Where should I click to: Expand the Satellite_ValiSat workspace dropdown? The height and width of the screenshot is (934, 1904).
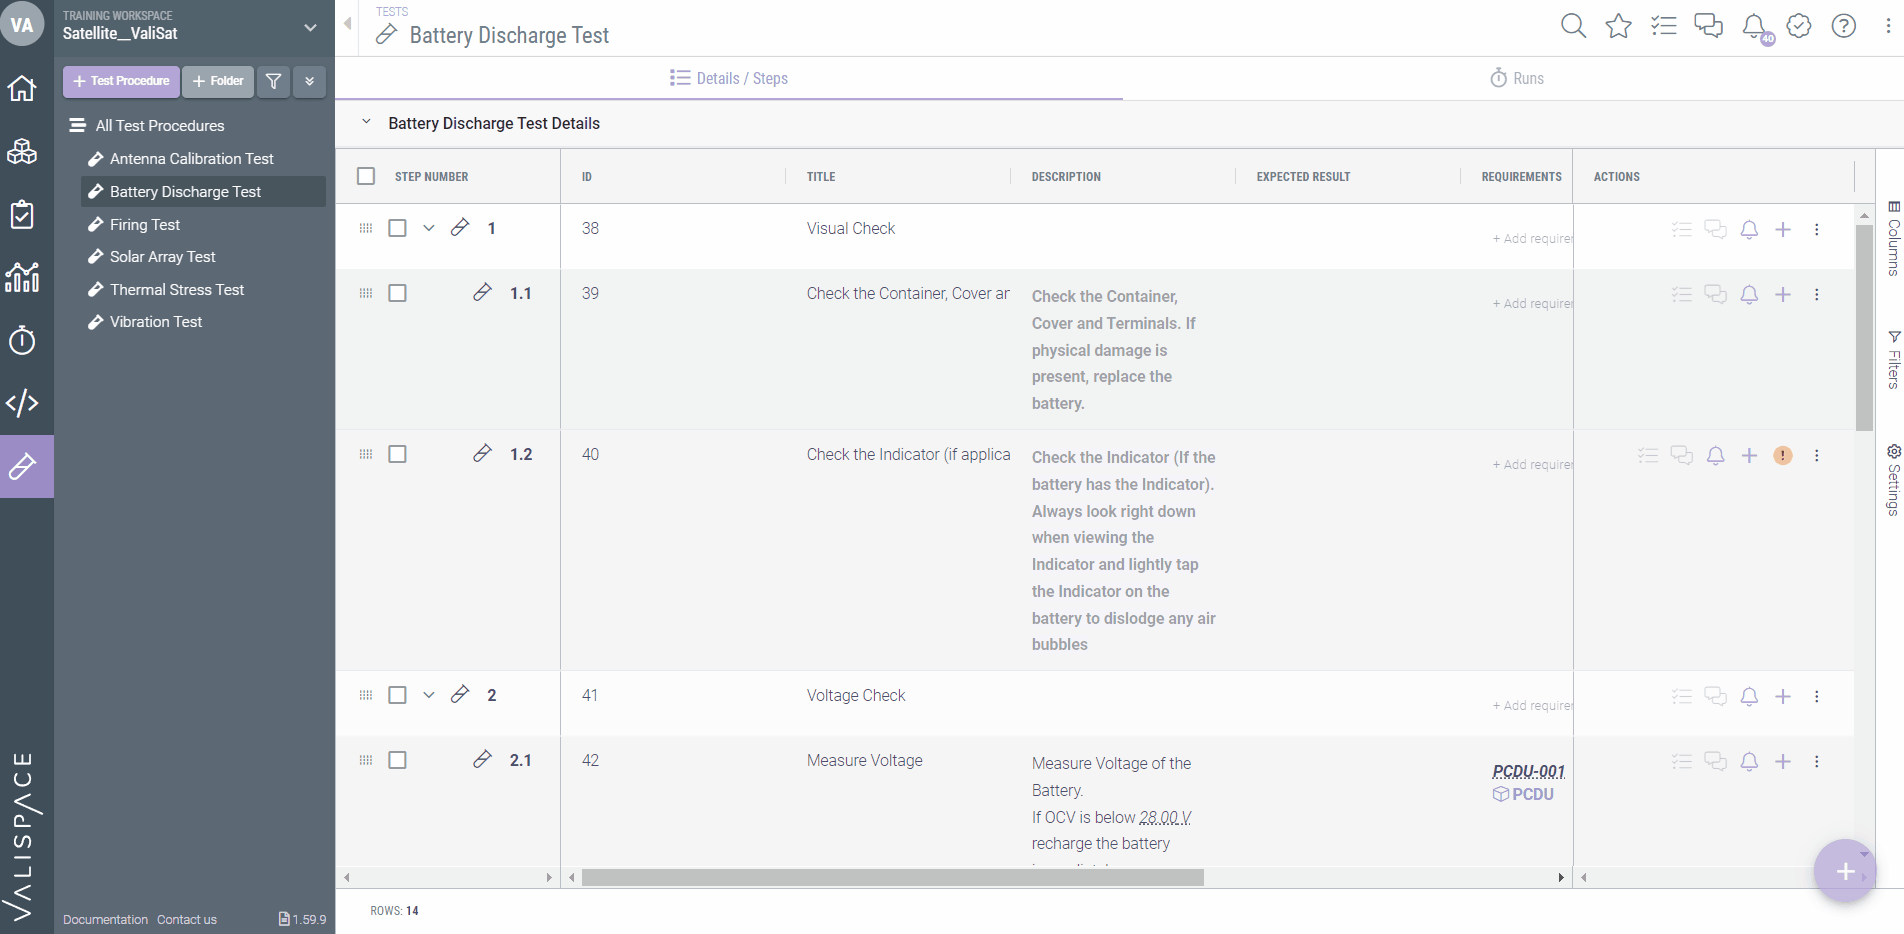pyautogui.click(x=310, y=28)
